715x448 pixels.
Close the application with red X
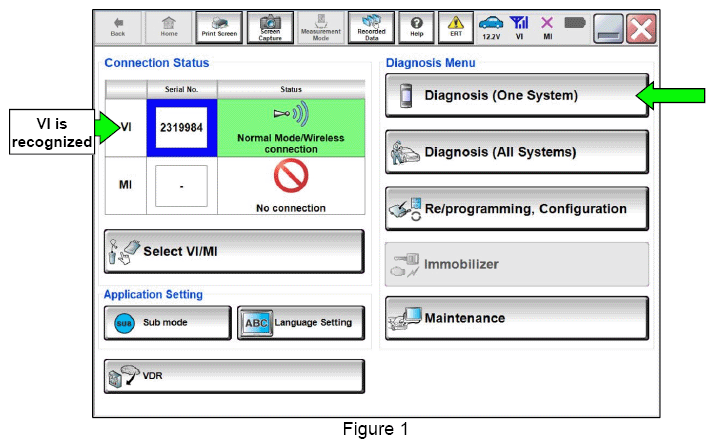[x=641, y=28]
